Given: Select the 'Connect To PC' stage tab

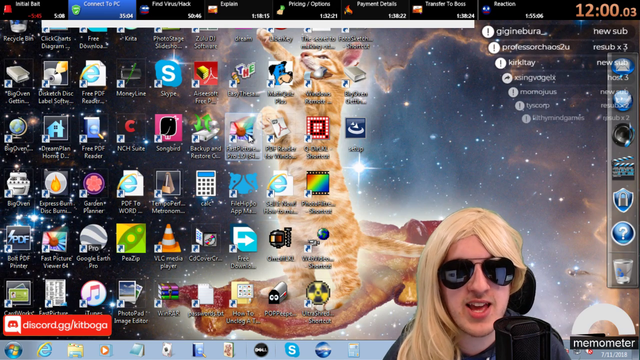Looking at the screenshot, I should click(102, 10).
